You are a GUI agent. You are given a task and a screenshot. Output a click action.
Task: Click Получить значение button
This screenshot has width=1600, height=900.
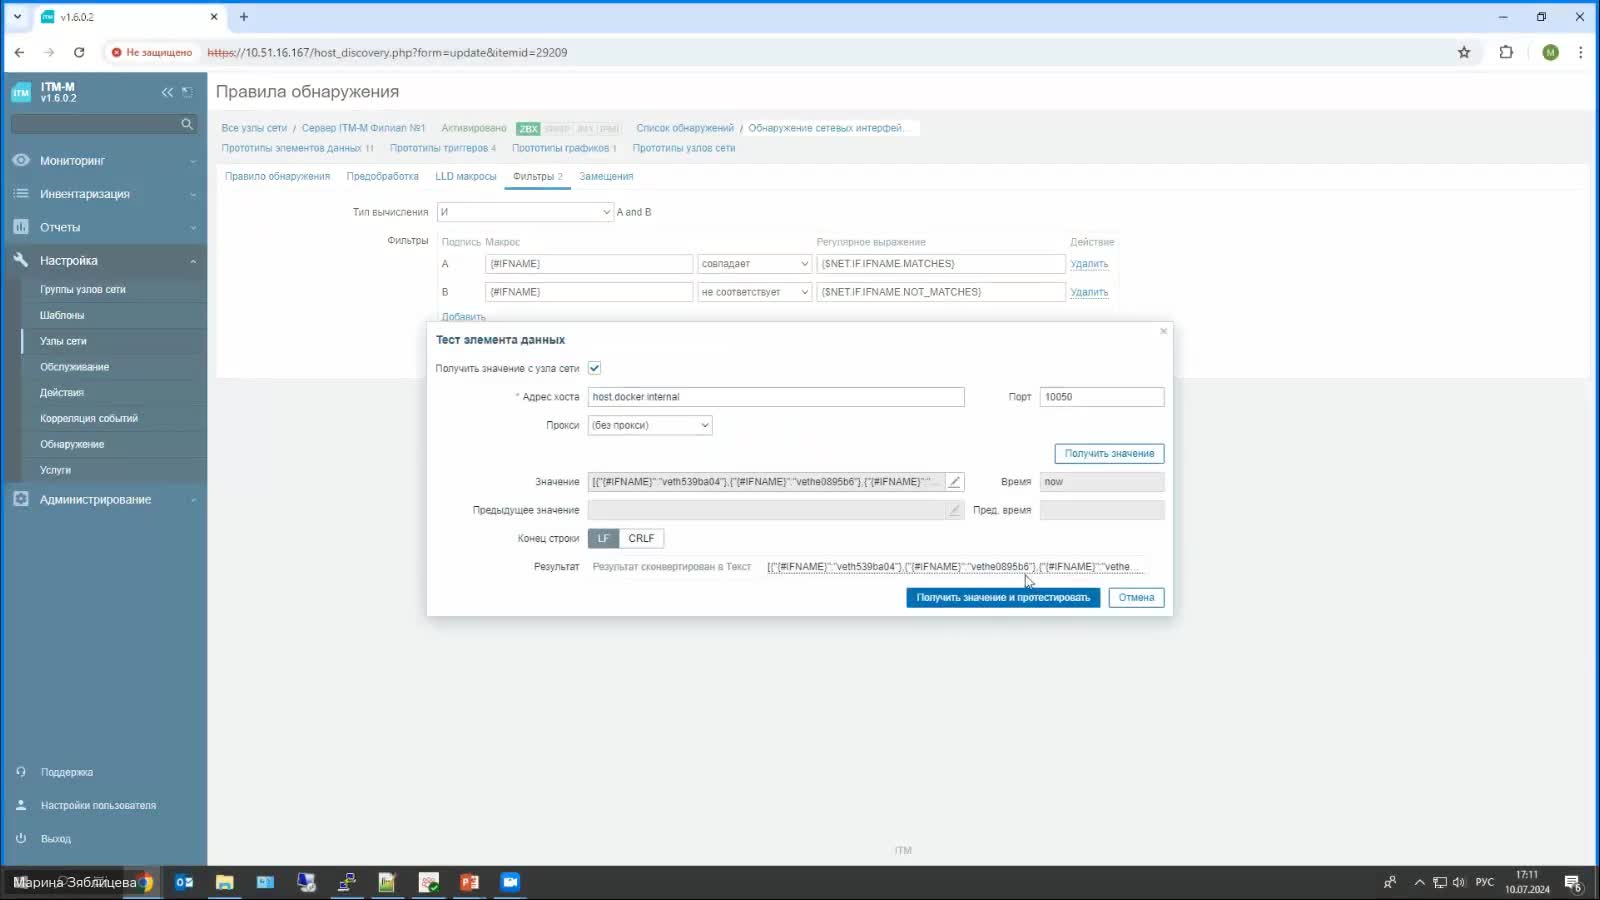(1109, 453)
